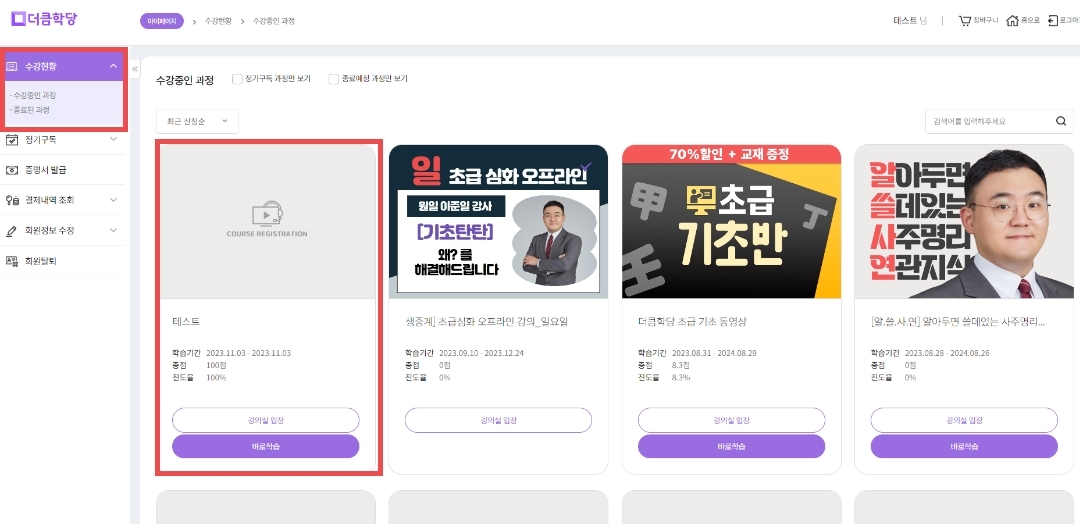Image resolution: width=1080 pixels, height=525 pixels.
Task: Click the 증명서 발급 certificate icon
Action: coord(12,170)
